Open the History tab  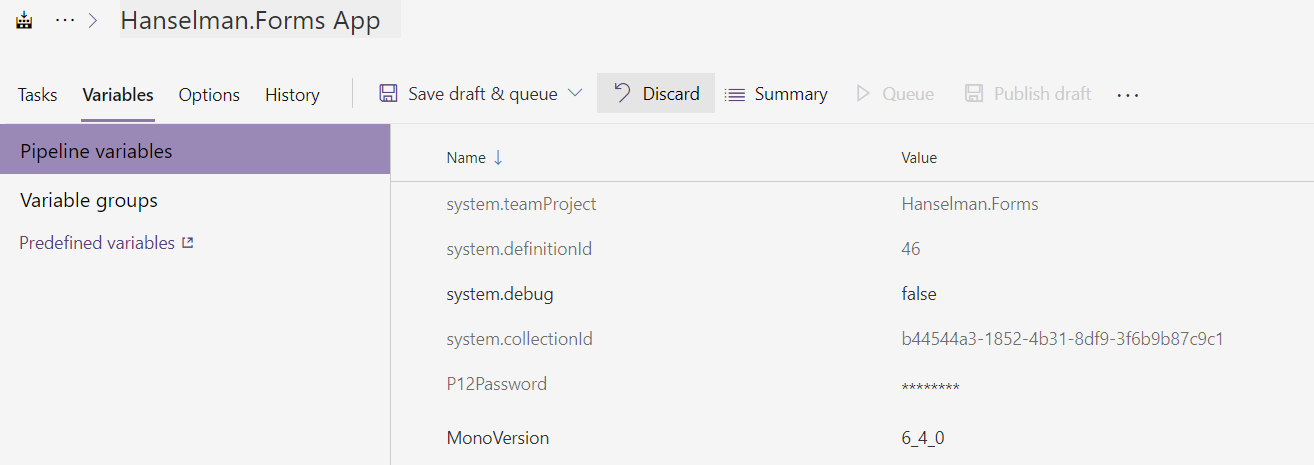292,95
